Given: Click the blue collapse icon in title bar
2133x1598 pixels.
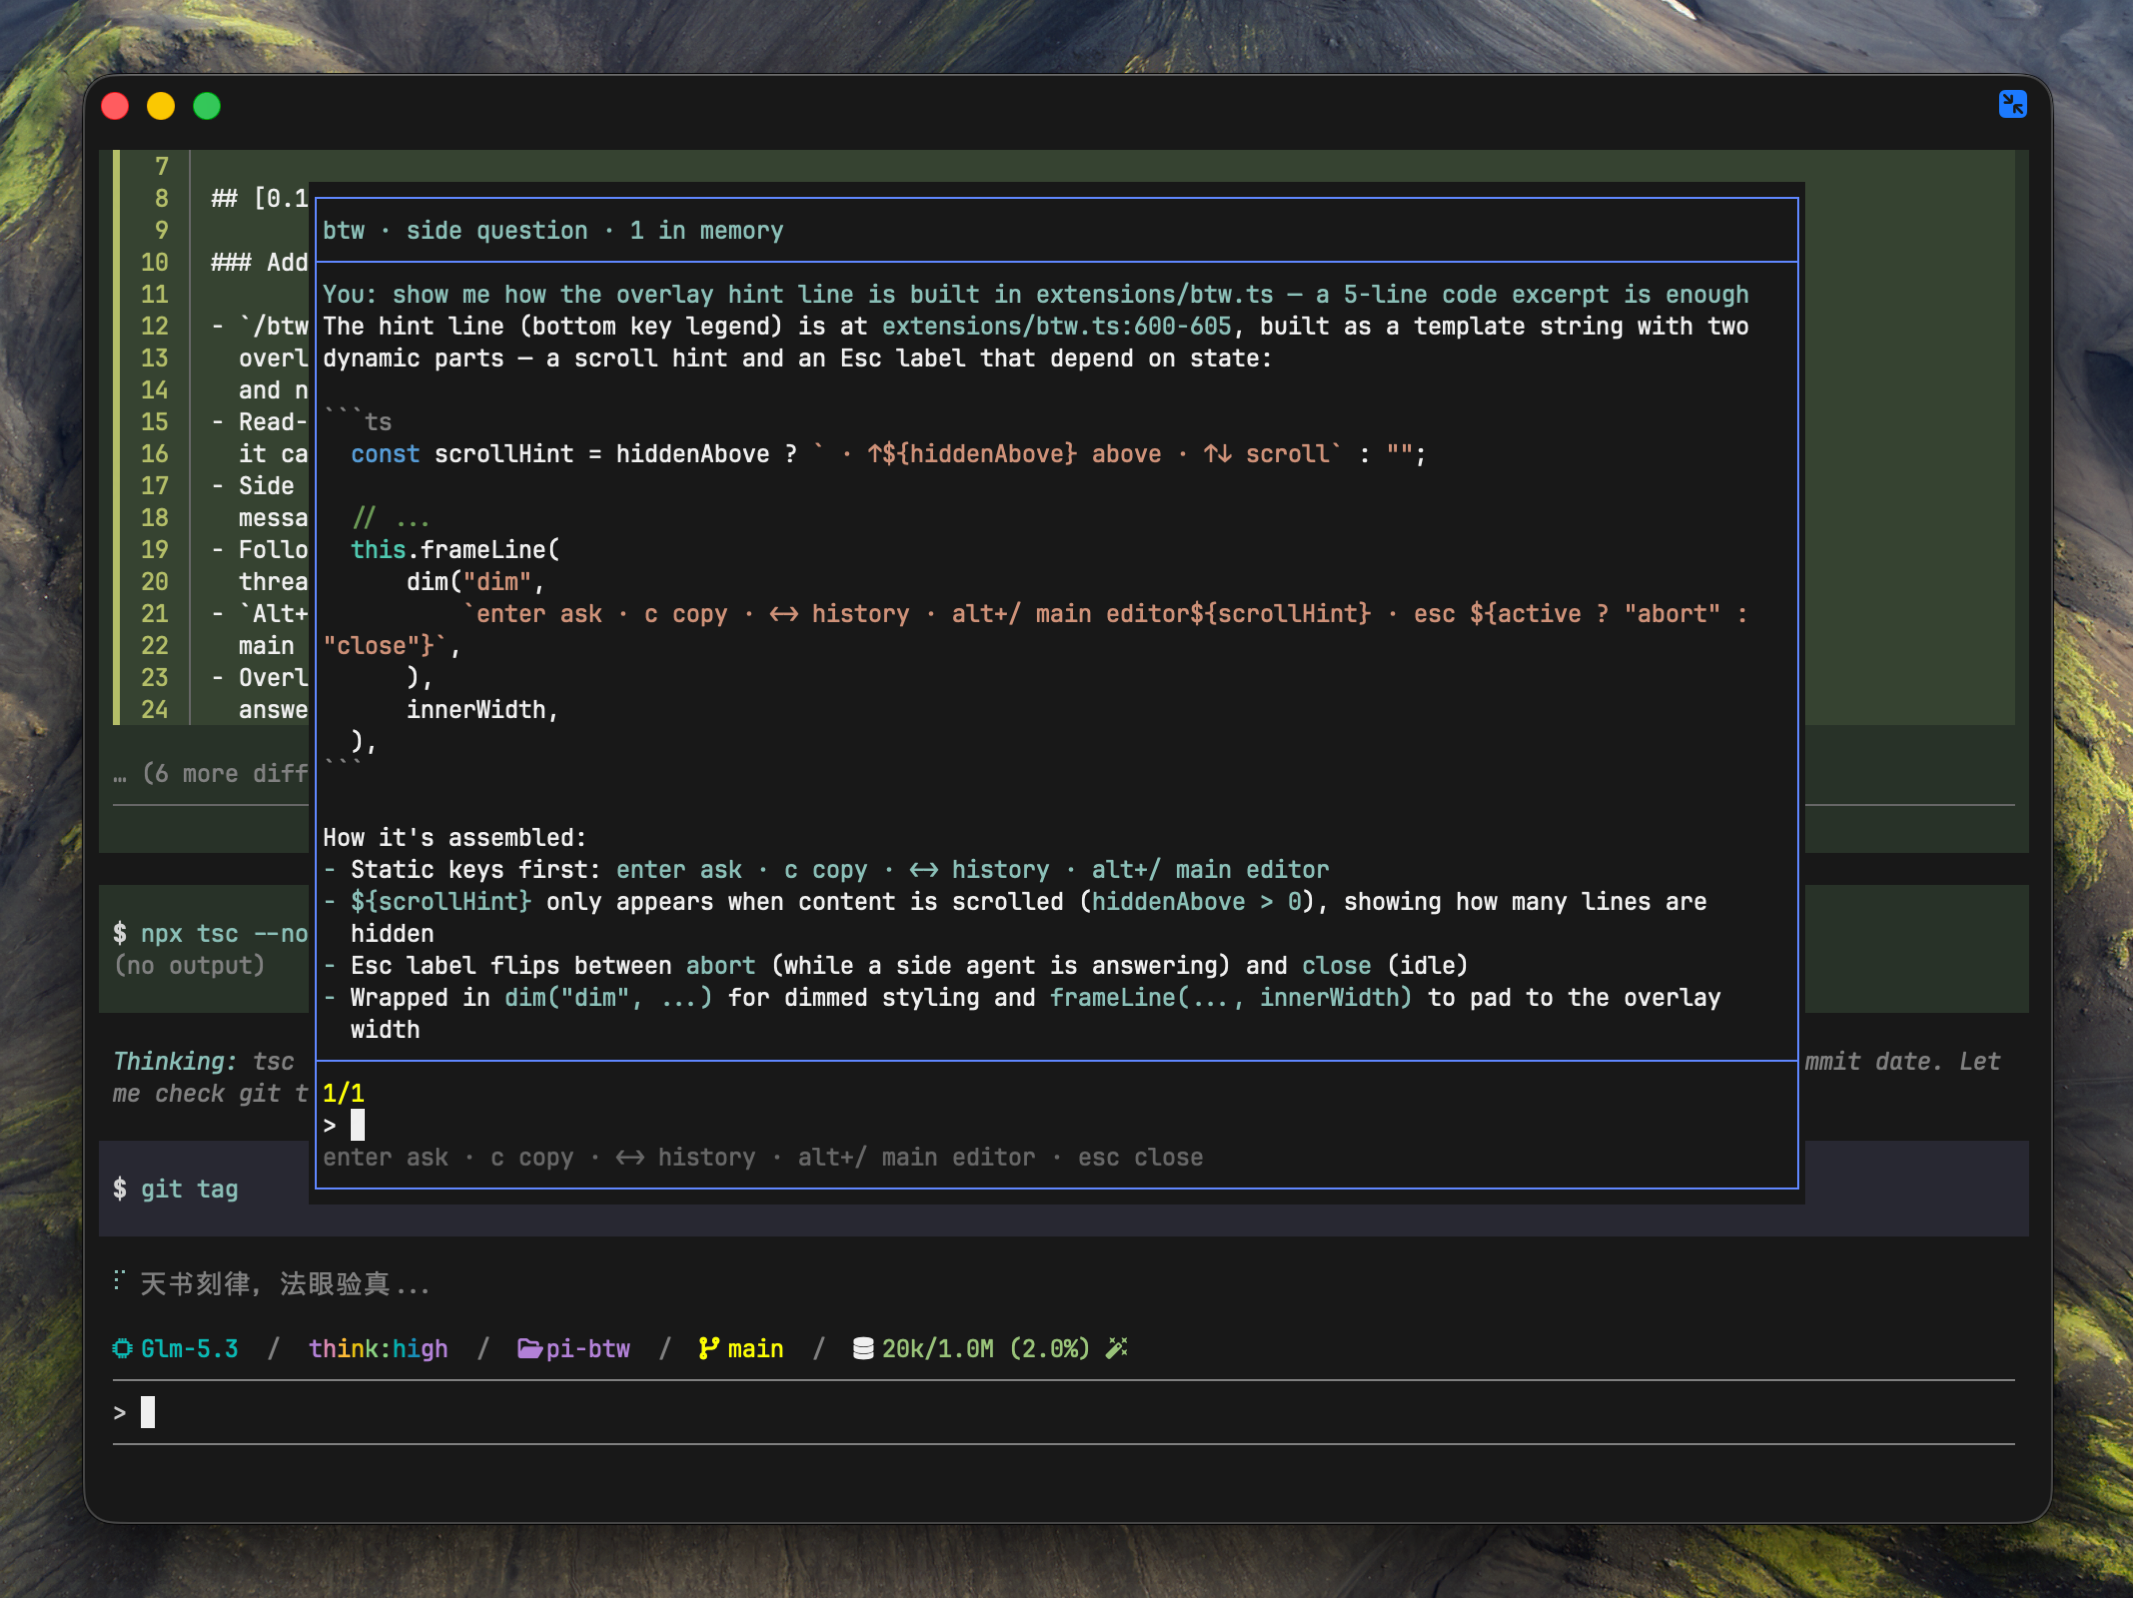Looking at the screenshot, I should click(2012, 104).
